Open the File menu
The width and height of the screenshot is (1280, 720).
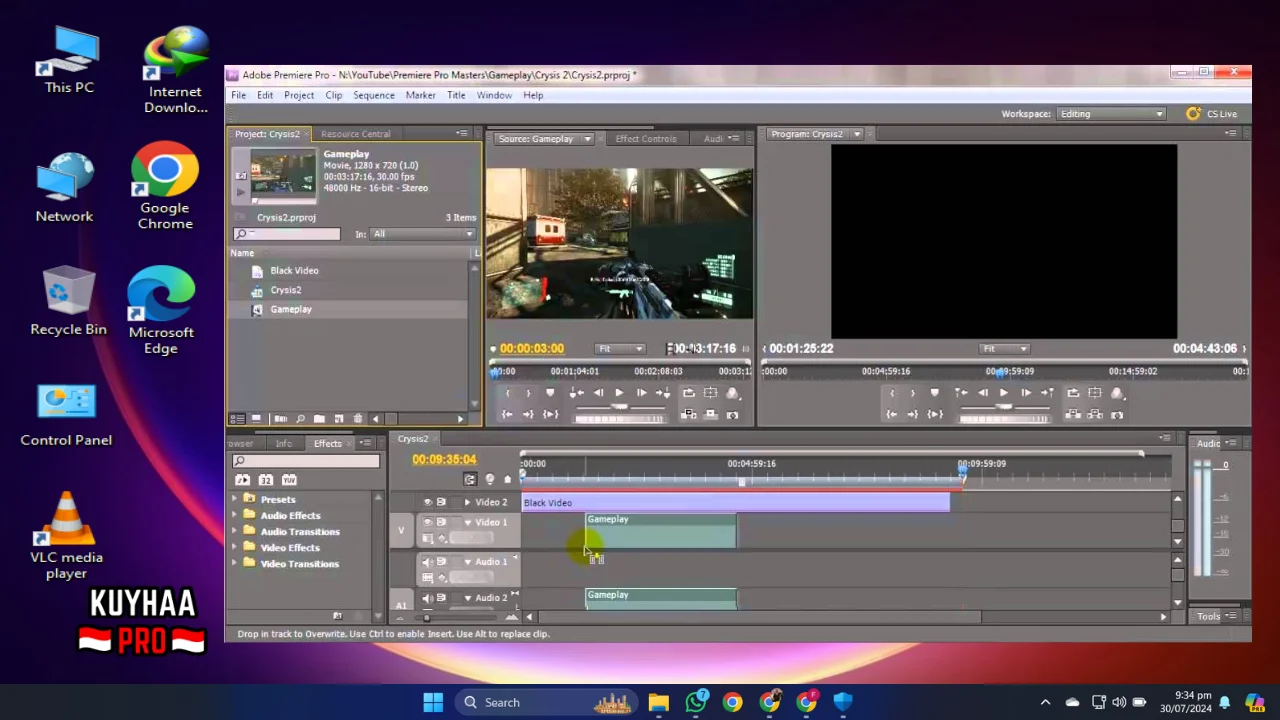point(239,95)
